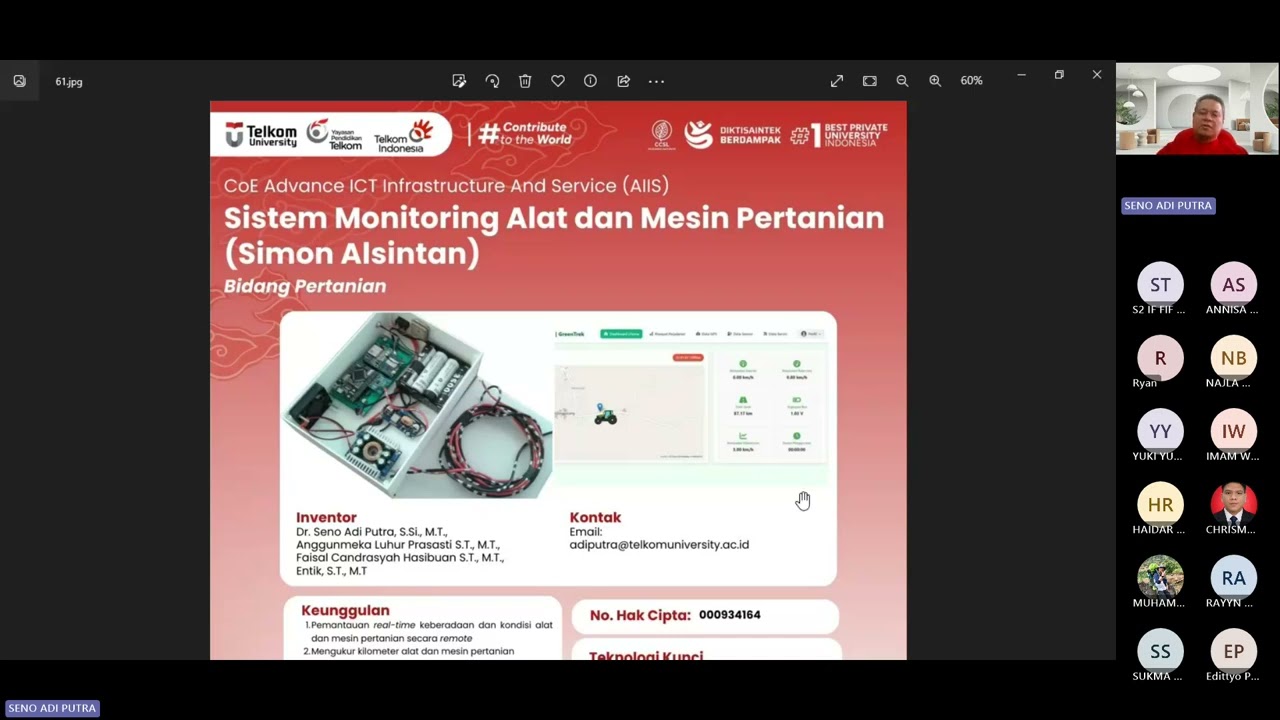Select the CHRISM... participant photo

tap(1234, 505)
